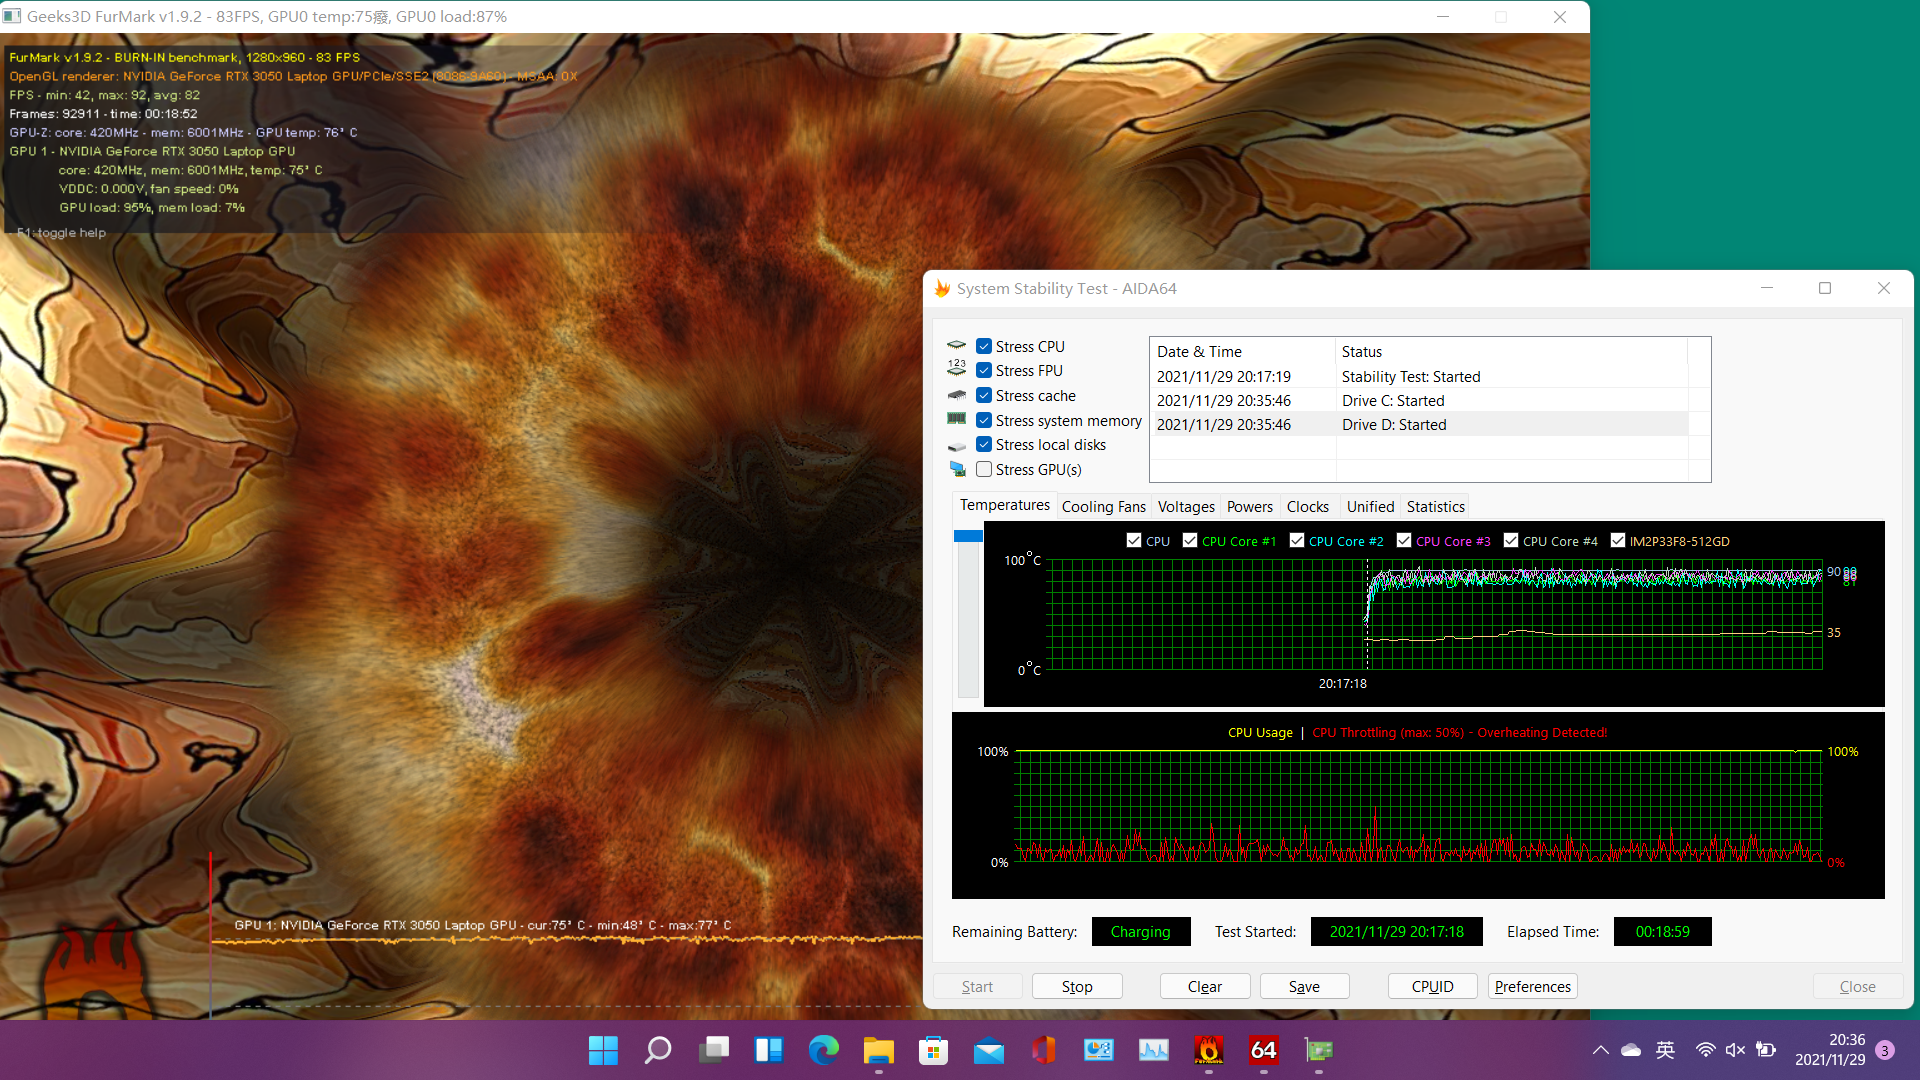The image size is (1920, 1080).
Task: Open FurMark from the taskbar
Action: pyautogui.click(x=1209, y=1050)
